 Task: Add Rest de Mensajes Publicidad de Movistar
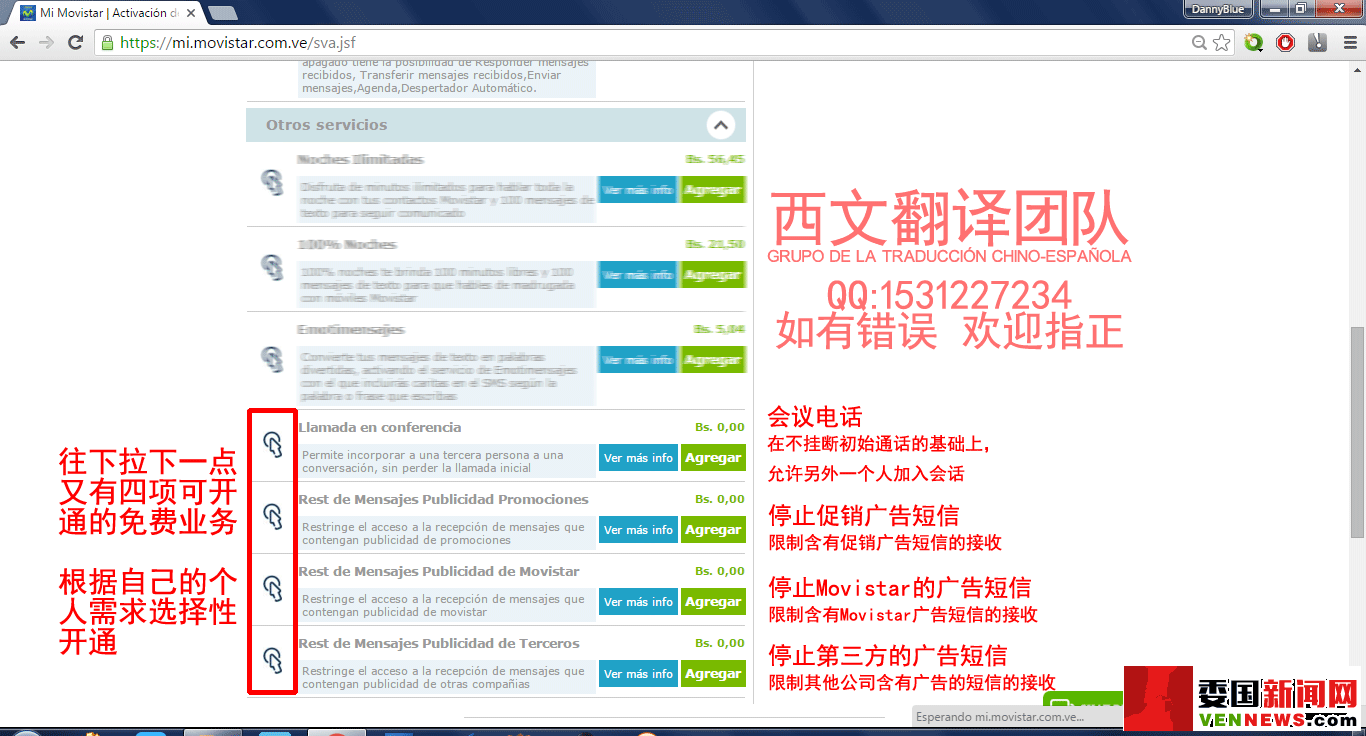tap(713, 602)
